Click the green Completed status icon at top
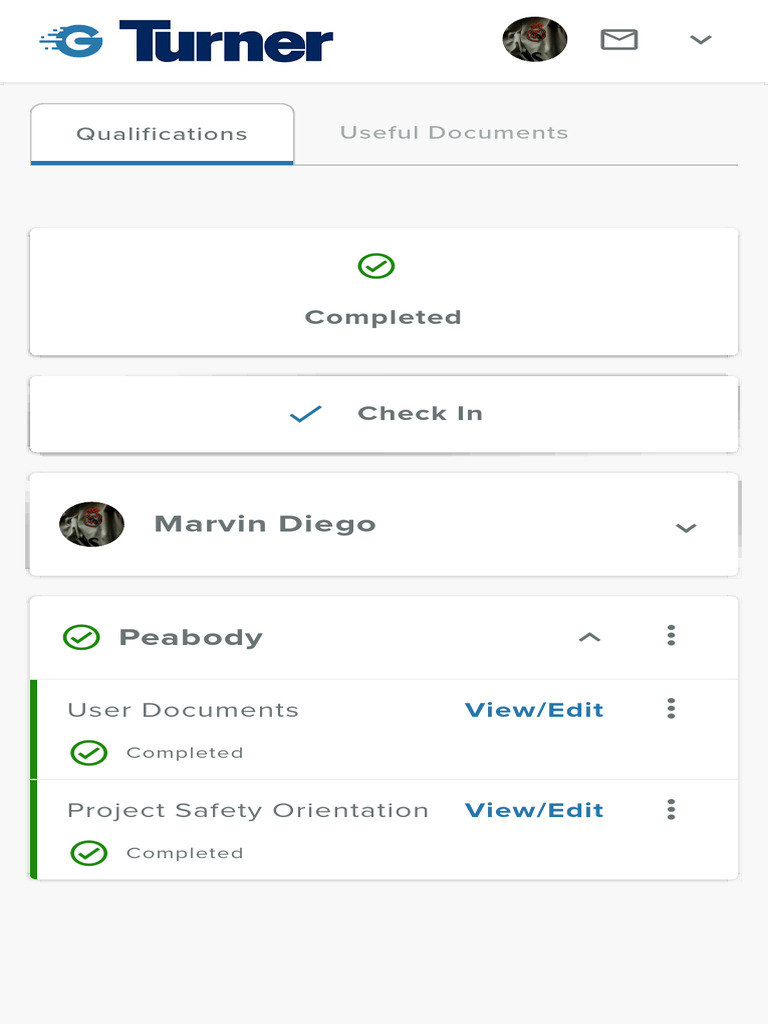768x1024 pixels. (377, 266)
